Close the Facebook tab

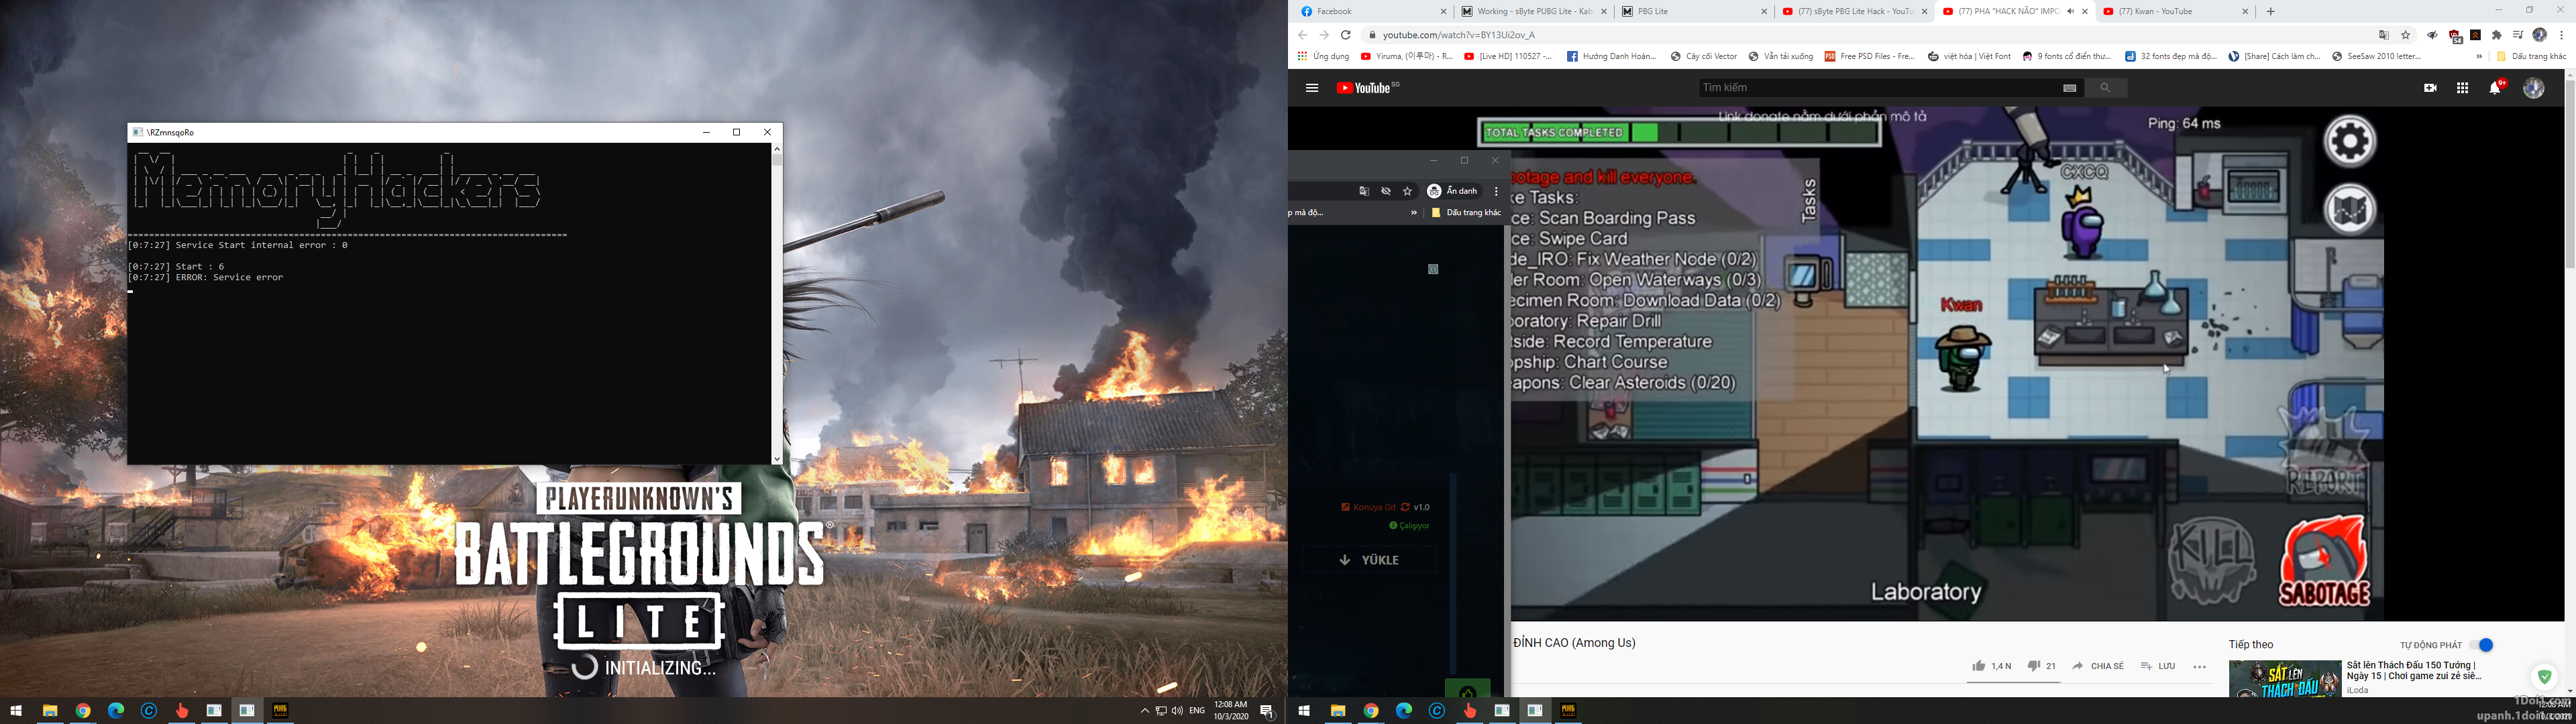(1443, 12)
